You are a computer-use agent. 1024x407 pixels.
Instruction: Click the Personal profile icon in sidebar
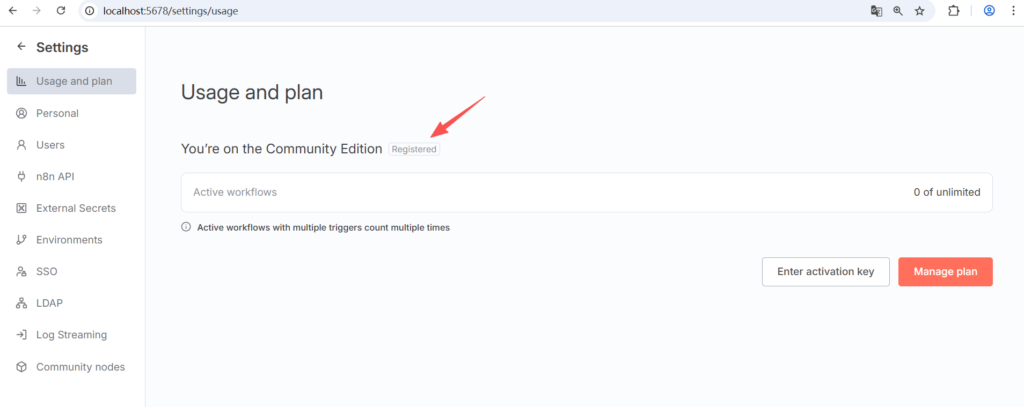tap(21, 113)
